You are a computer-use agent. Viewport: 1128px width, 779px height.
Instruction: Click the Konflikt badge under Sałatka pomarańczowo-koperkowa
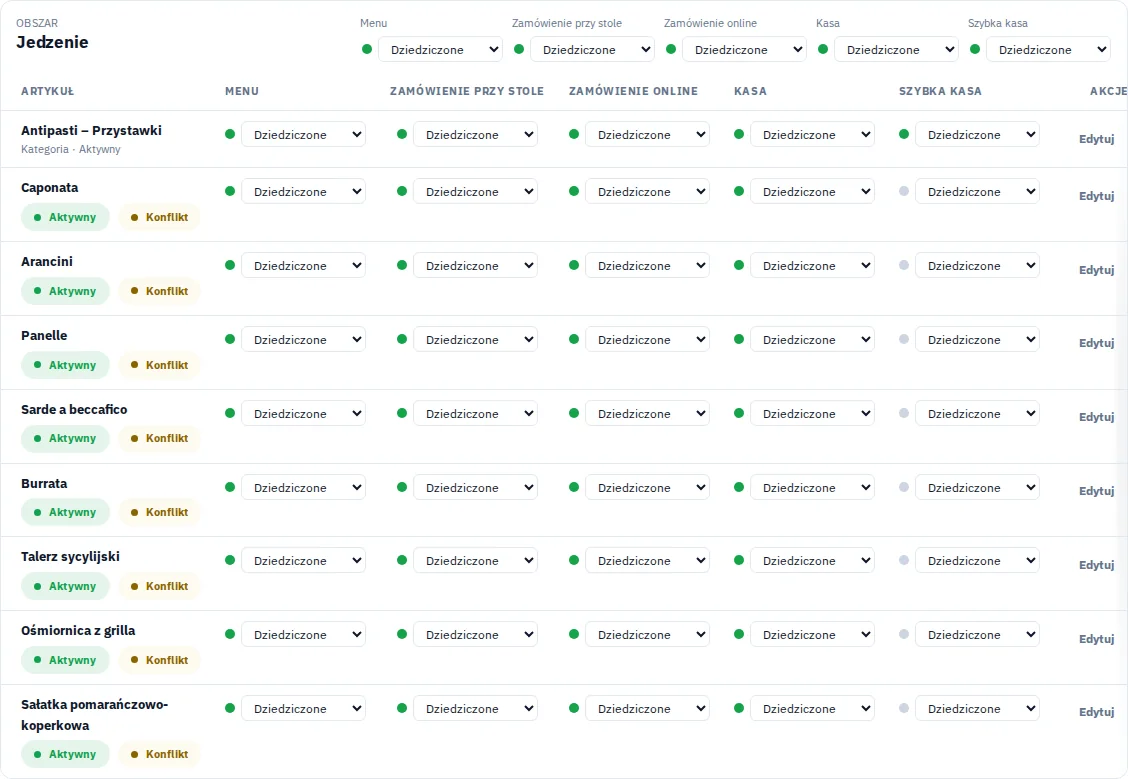[x=160, y=754]
